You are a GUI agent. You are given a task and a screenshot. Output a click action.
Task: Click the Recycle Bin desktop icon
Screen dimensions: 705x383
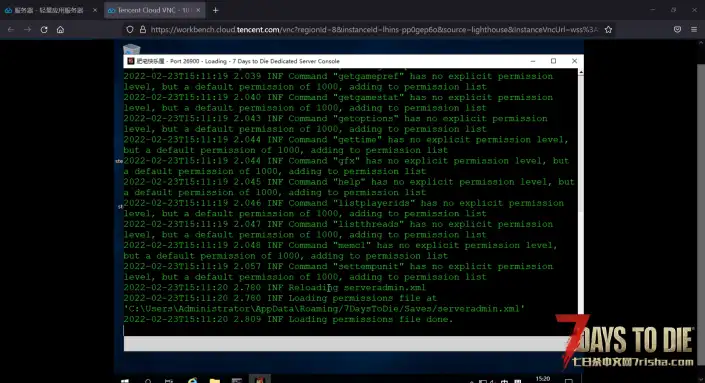click(x=132, y=49)
